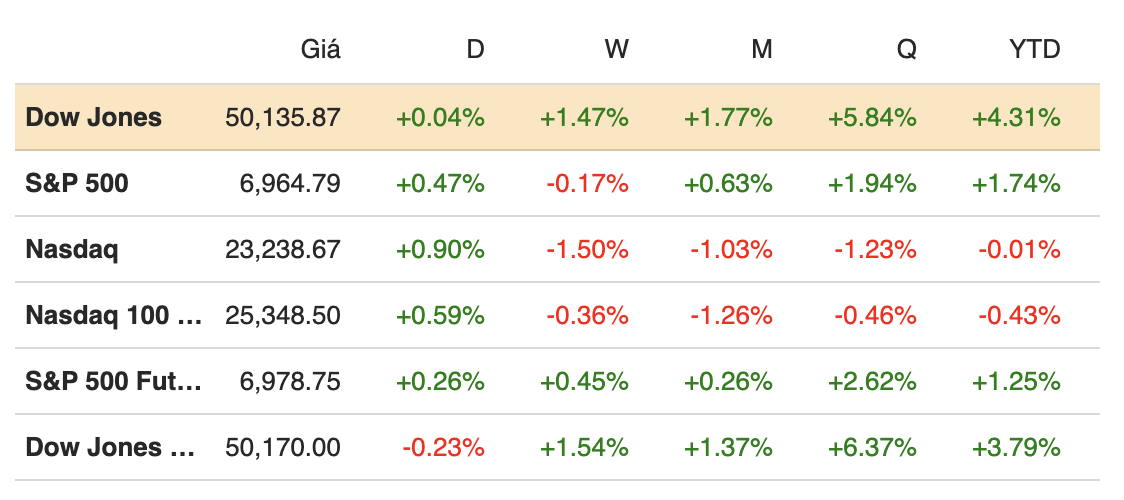Open the Dow Jones index link
Screen dimensions: 1124x500
(x=93, y=118)
